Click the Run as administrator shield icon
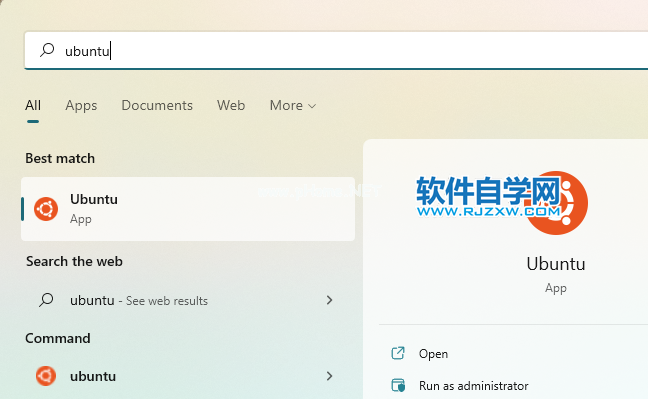This screenshot has width=648, height=399. [398, 385]
